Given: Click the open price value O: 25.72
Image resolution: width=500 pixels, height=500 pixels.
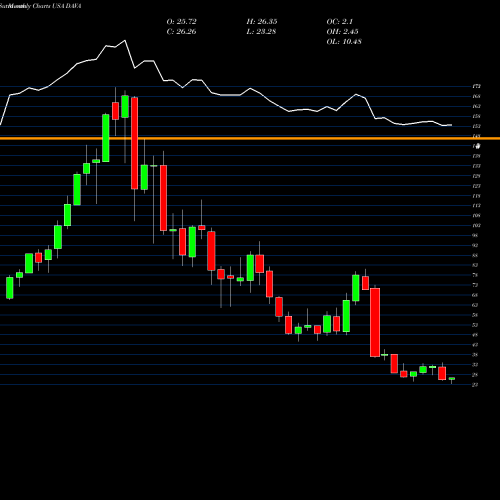Looking at the screenshot, I should (181, 22).
